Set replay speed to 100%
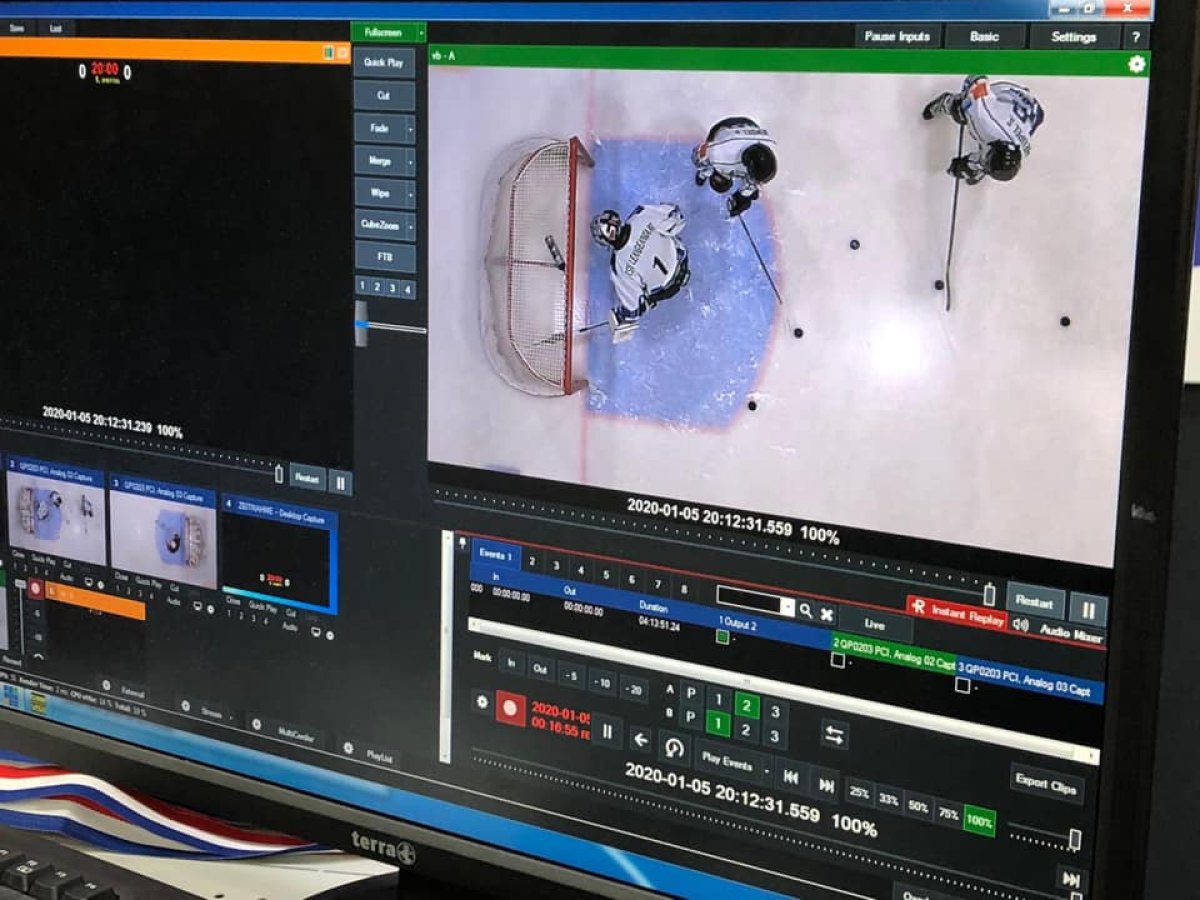The image size is (1200, 900). tap(980, 822)
